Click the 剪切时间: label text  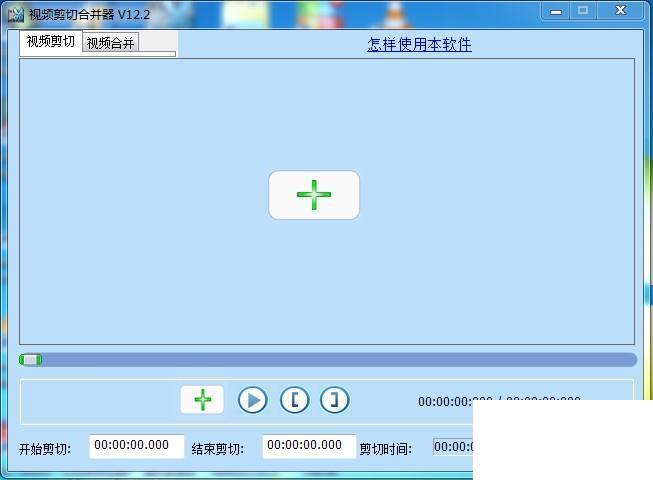(386, 449)
